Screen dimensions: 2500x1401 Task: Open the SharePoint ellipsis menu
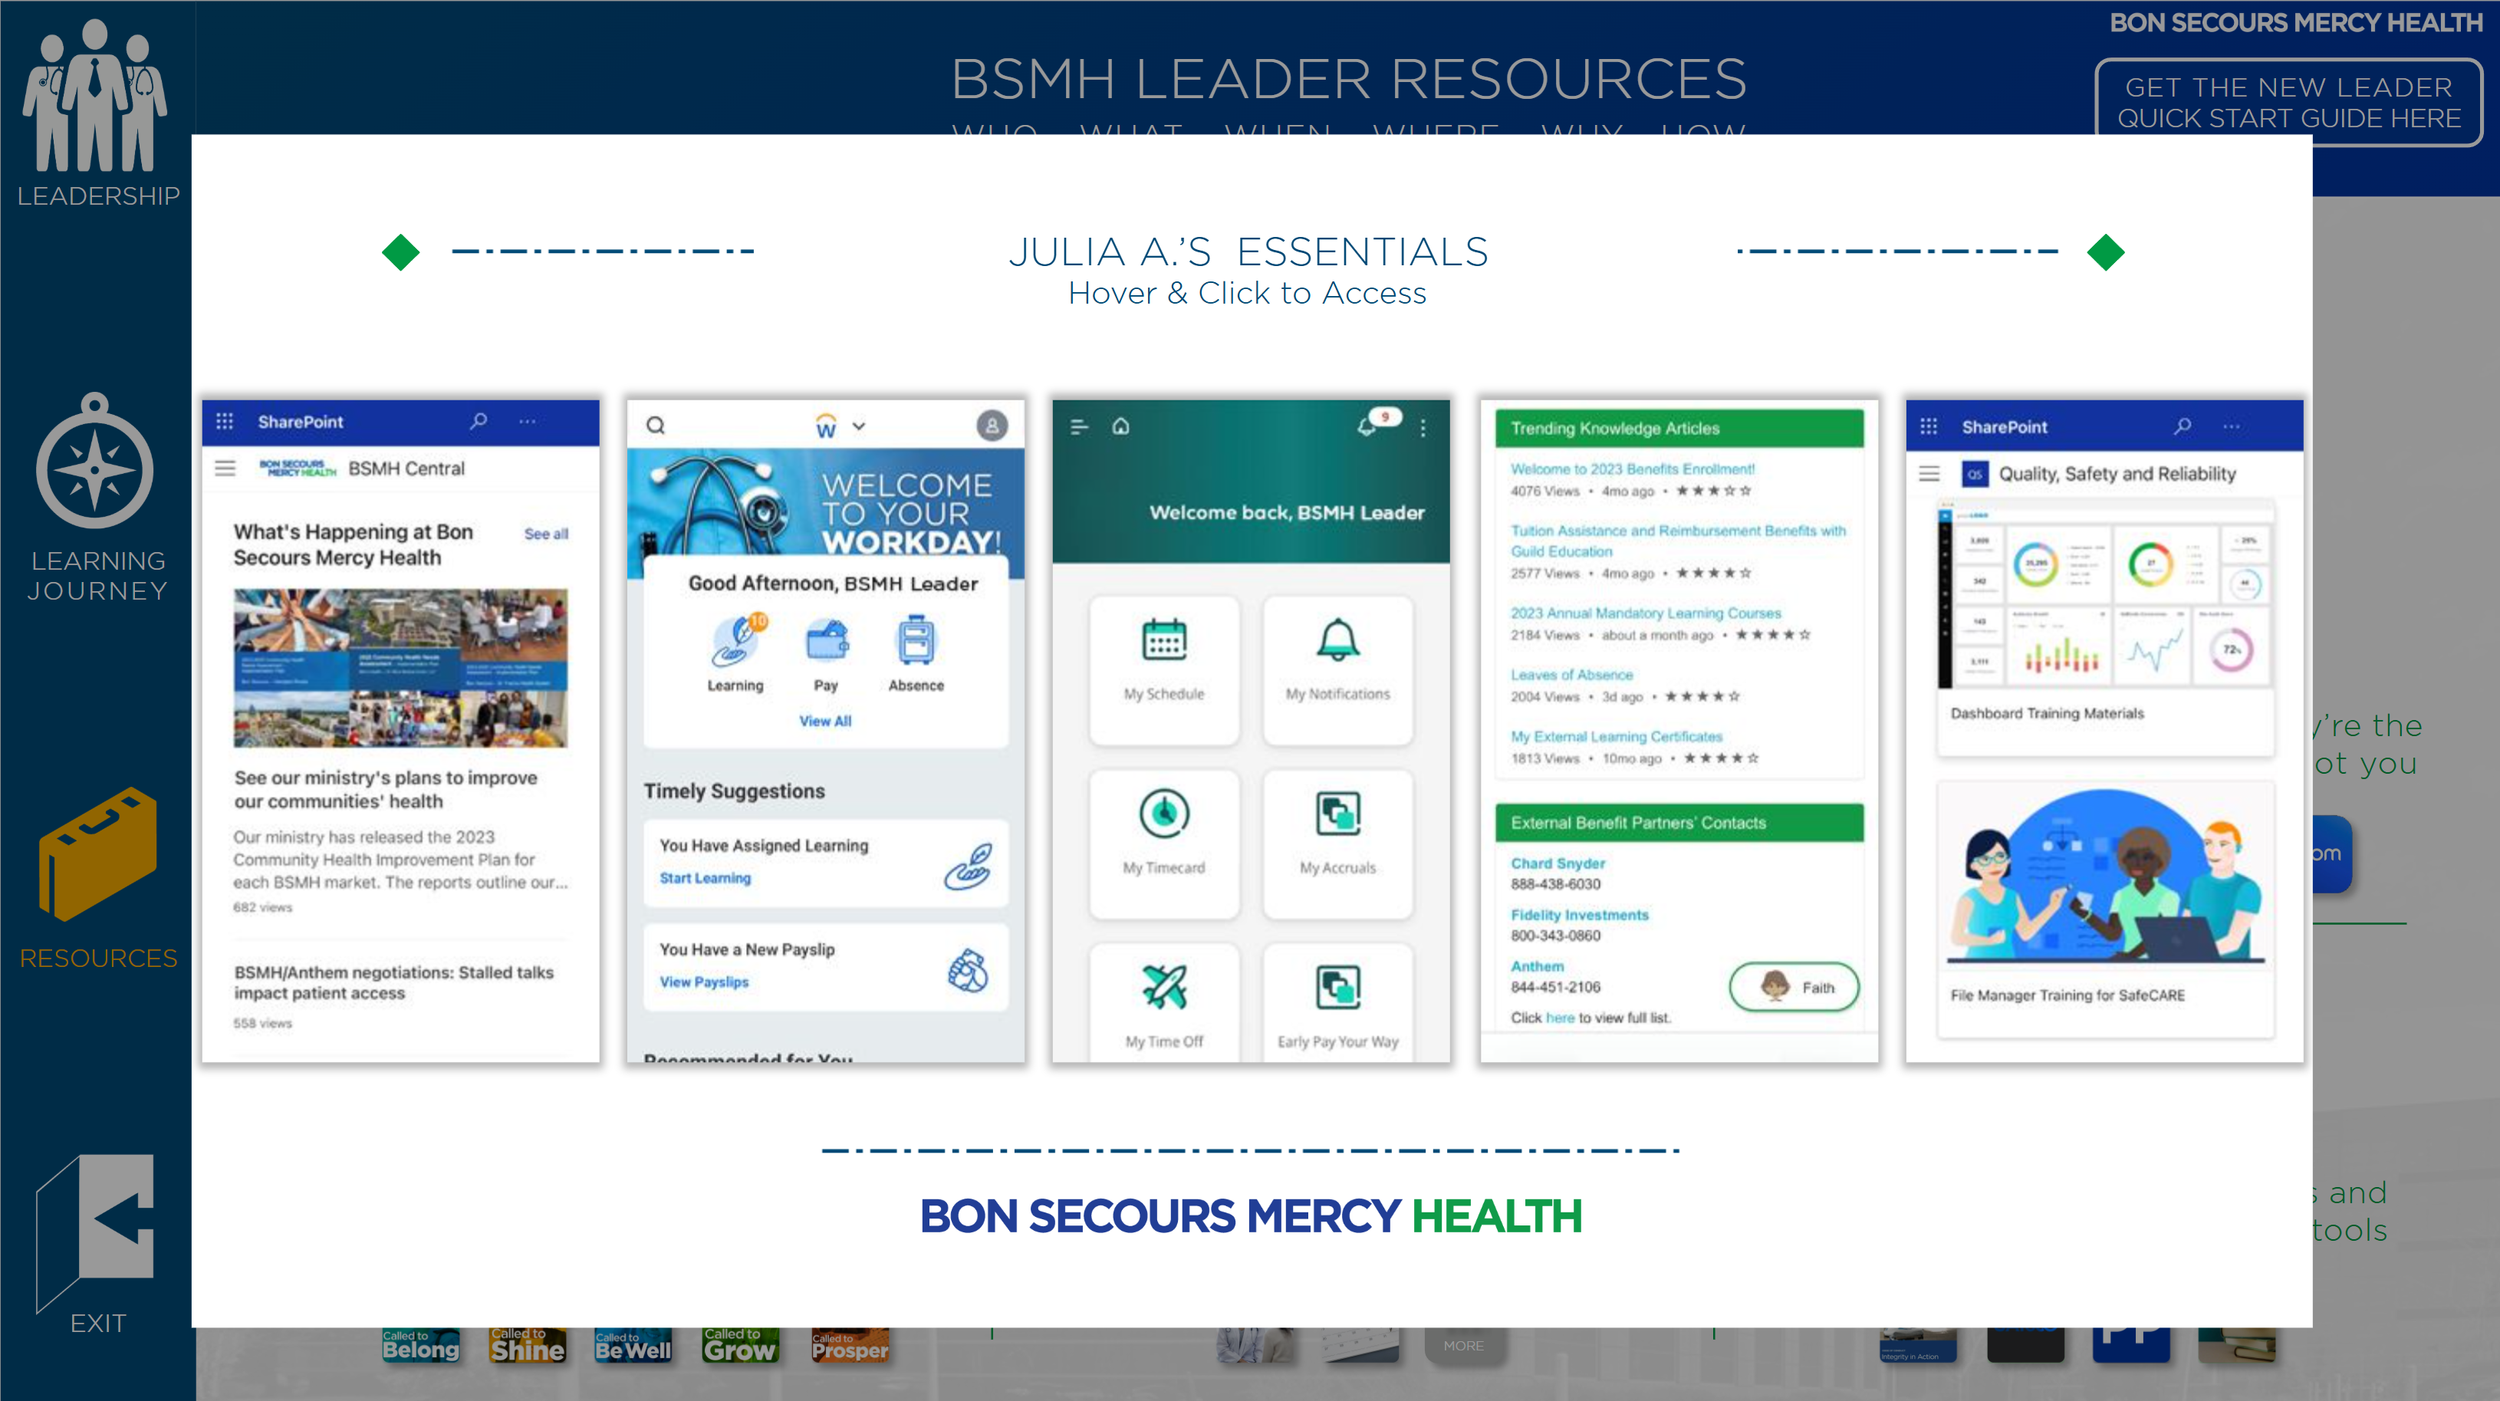coord(528,421)
